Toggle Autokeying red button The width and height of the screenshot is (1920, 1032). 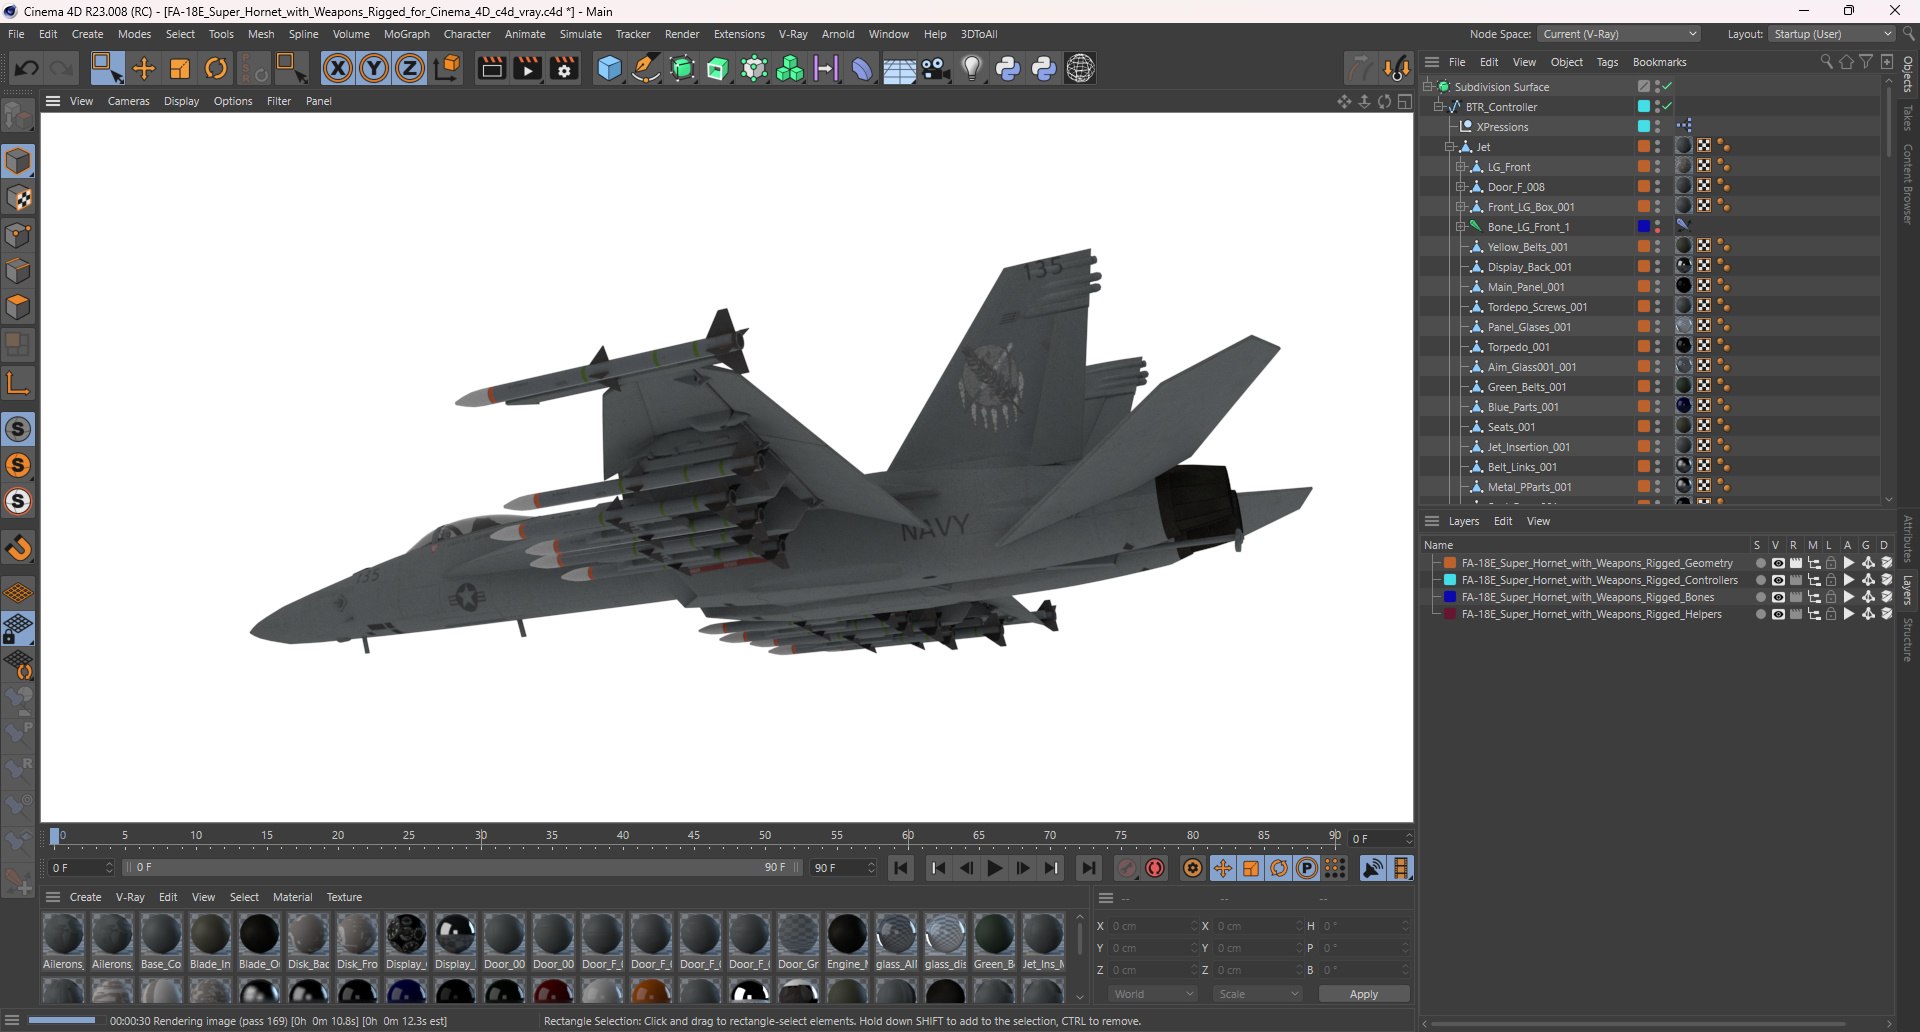coord(1155,868)
